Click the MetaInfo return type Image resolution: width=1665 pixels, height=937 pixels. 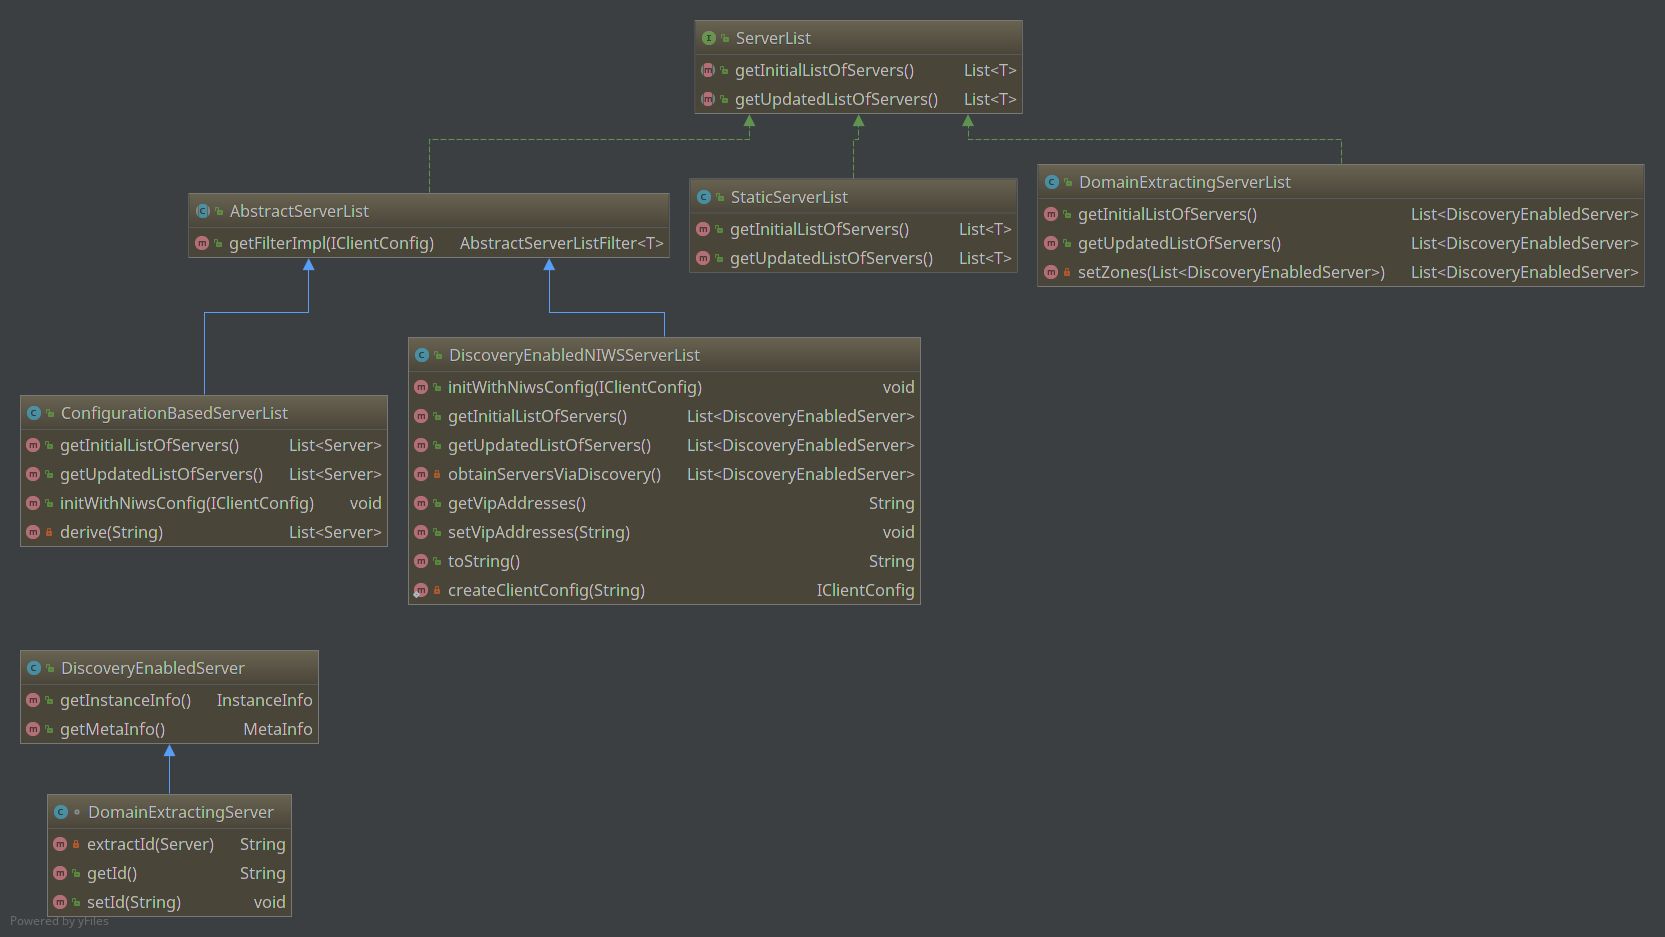[278, 729]
